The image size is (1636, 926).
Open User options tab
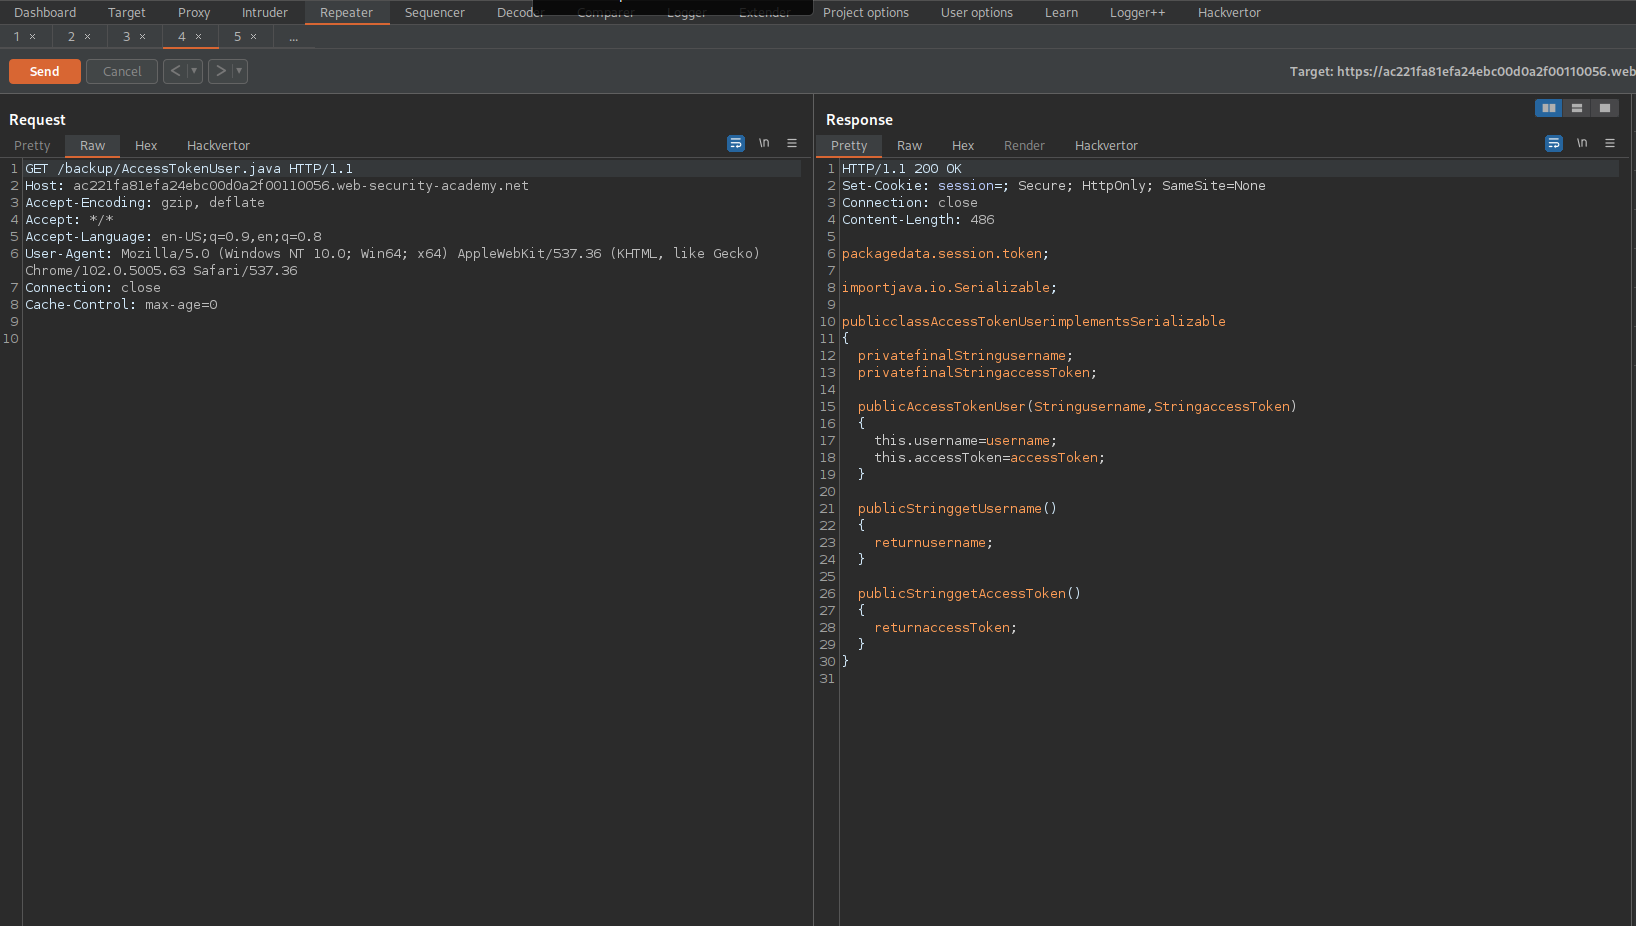pos(977,13)
